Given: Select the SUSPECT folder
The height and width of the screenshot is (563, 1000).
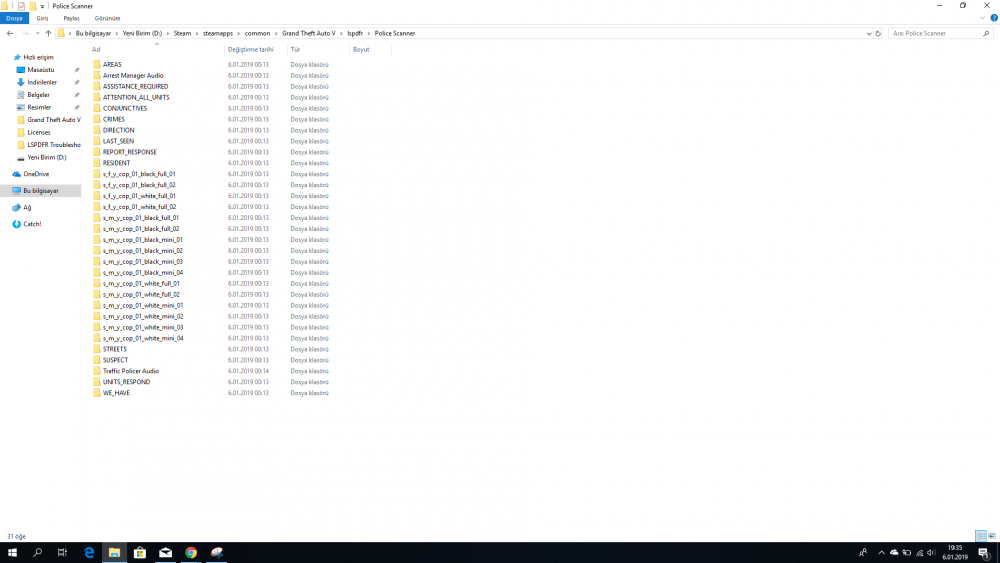Looking at the screenshot, I should 115,360.
